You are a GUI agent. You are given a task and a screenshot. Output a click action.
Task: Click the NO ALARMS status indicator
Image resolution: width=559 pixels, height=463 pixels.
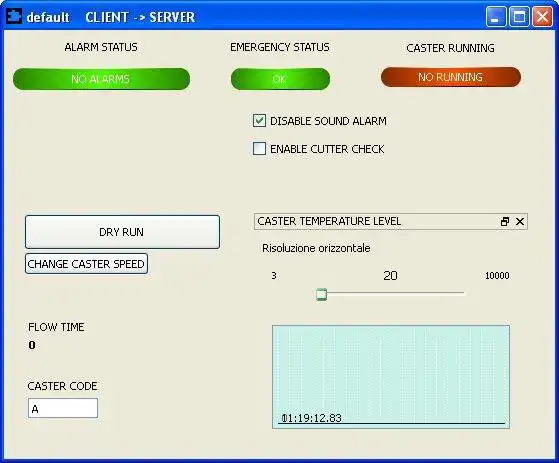[x=101, y=79]
